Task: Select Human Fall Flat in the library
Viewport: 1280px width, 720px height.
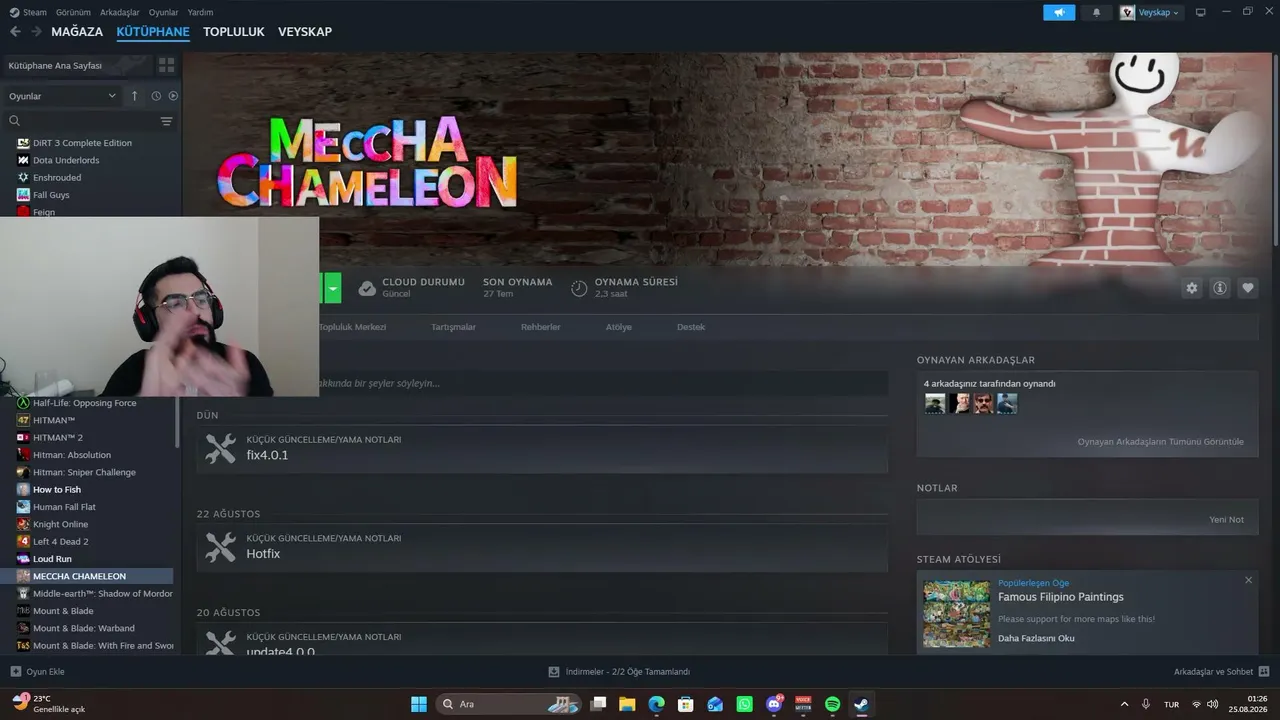Action: pyautogui.click(x=64, y=507)
